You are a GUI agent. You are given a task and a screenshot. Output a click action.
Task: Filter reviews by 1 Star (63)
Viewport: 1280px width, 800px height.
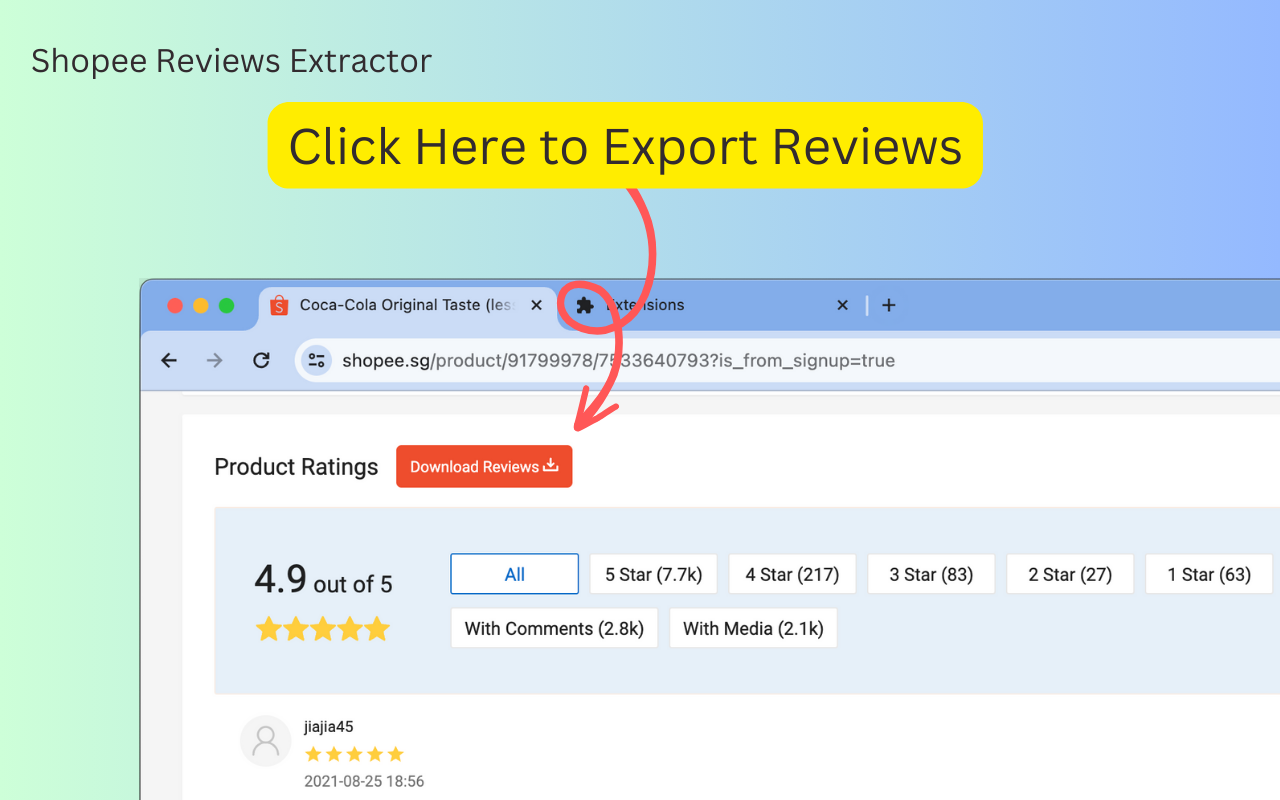coord(1209,574)
